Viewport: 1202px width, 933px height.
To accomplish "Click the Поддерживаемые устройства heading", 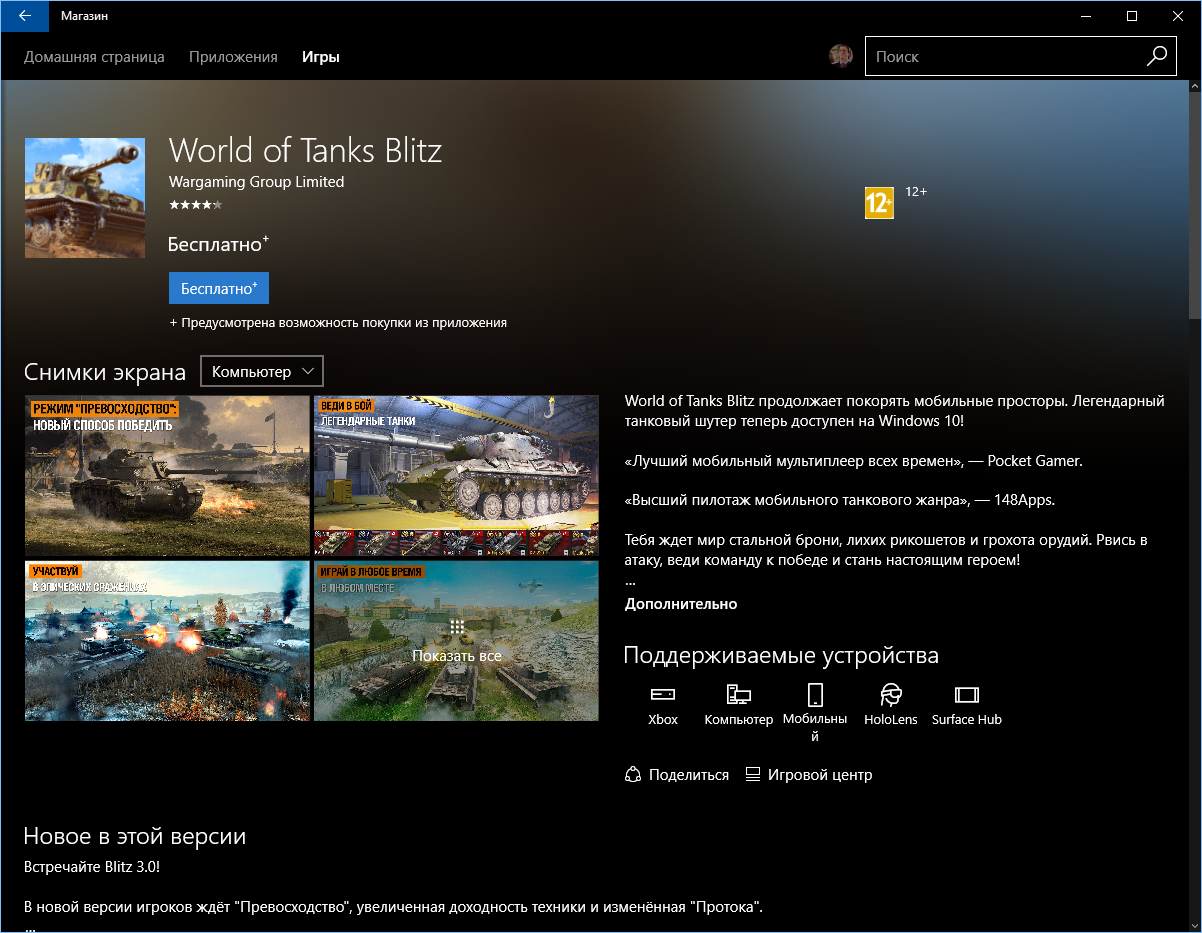I will click(x=781, y=656).
